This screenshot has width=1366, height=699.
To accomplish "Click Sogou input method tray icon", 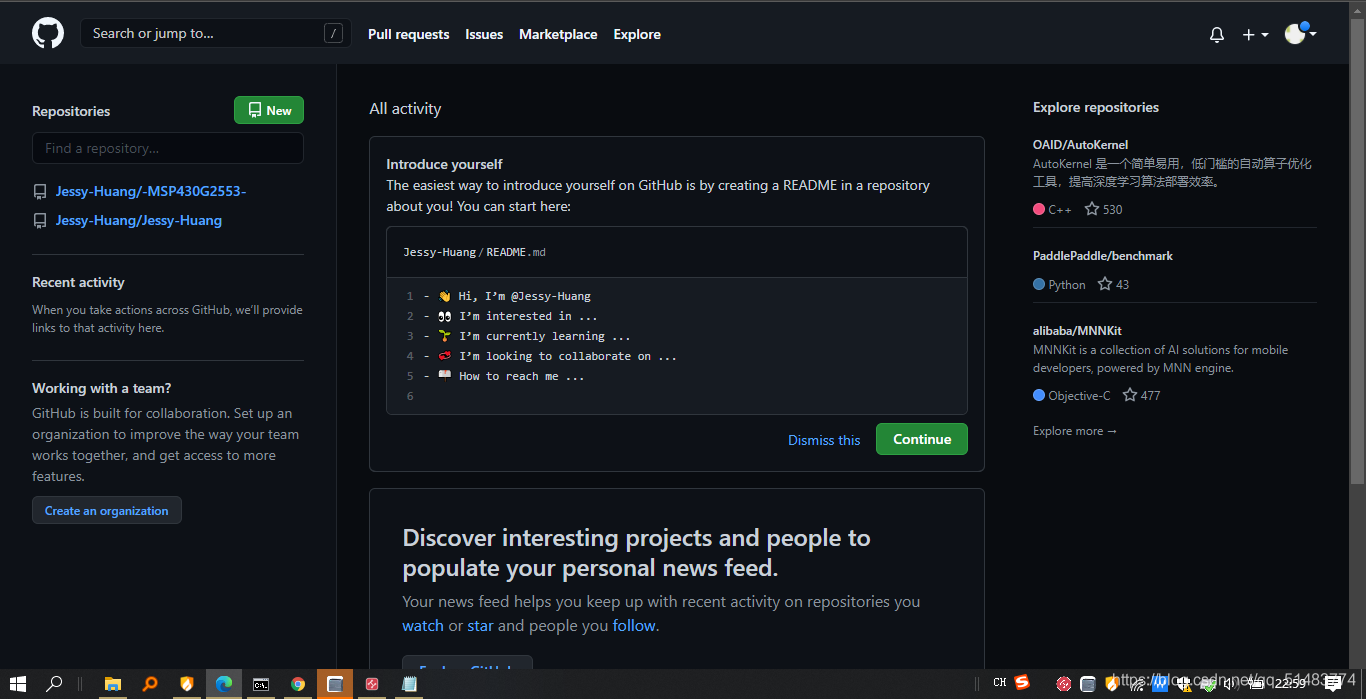I will (1022, 683).
